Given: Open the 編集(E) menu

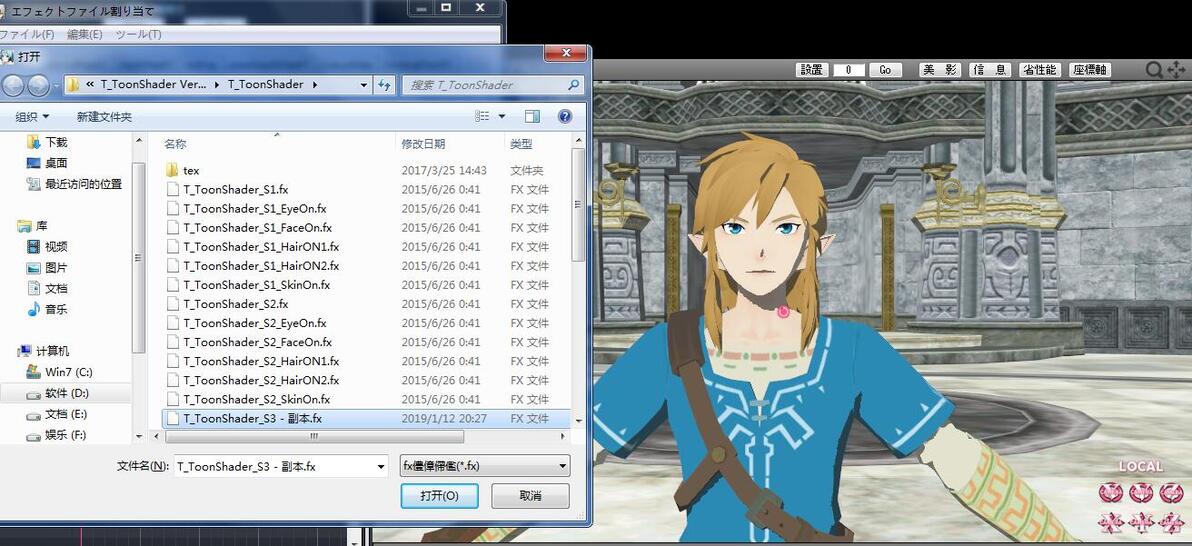Looking at the screenshot, I should [84, 34].
